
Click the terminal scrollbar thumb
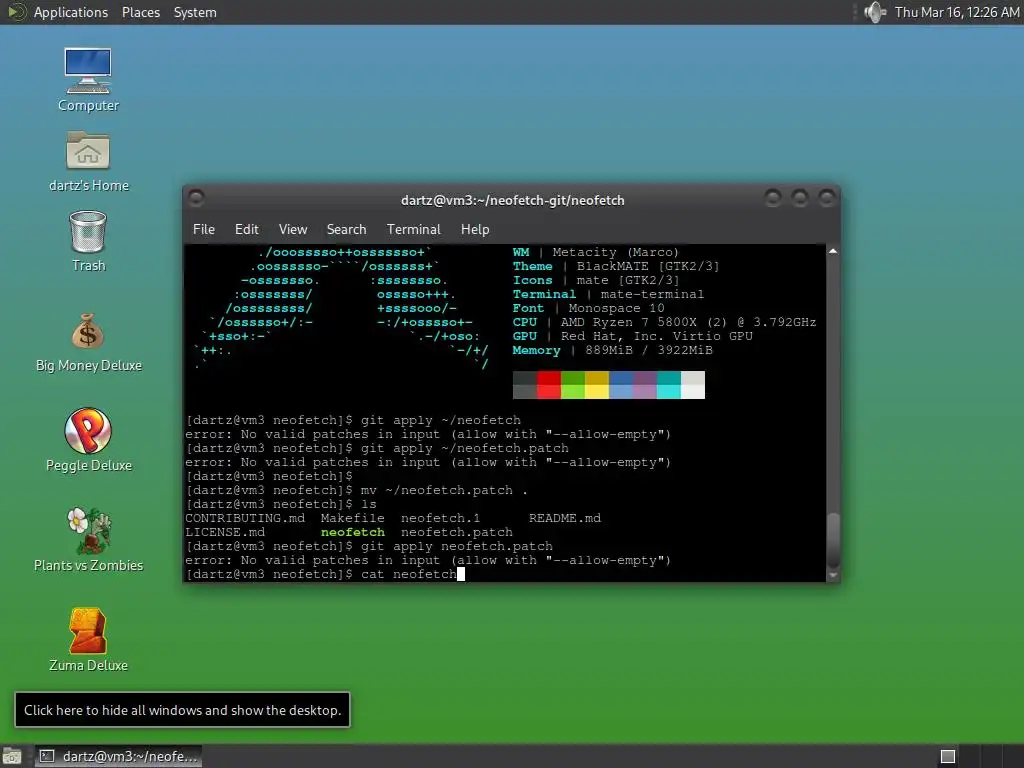[833, 540]
